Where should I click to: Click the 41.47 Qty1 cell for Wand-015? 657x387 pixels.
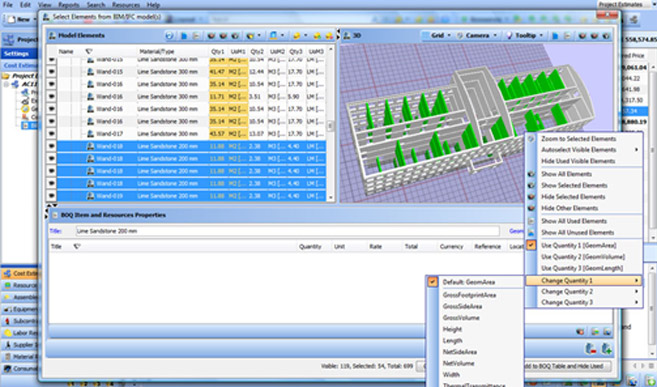(x=217, y=72)
